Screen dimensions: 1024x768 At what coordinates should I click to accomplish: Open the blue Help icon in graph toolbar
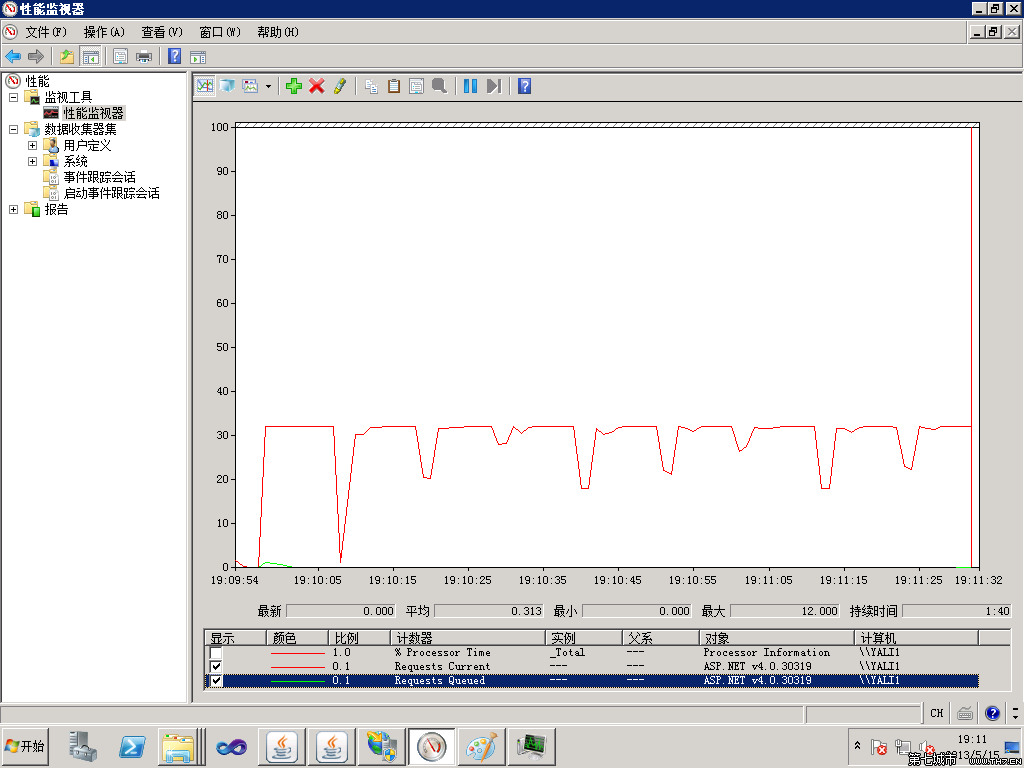pyautogui.click(x=524, y=86)
